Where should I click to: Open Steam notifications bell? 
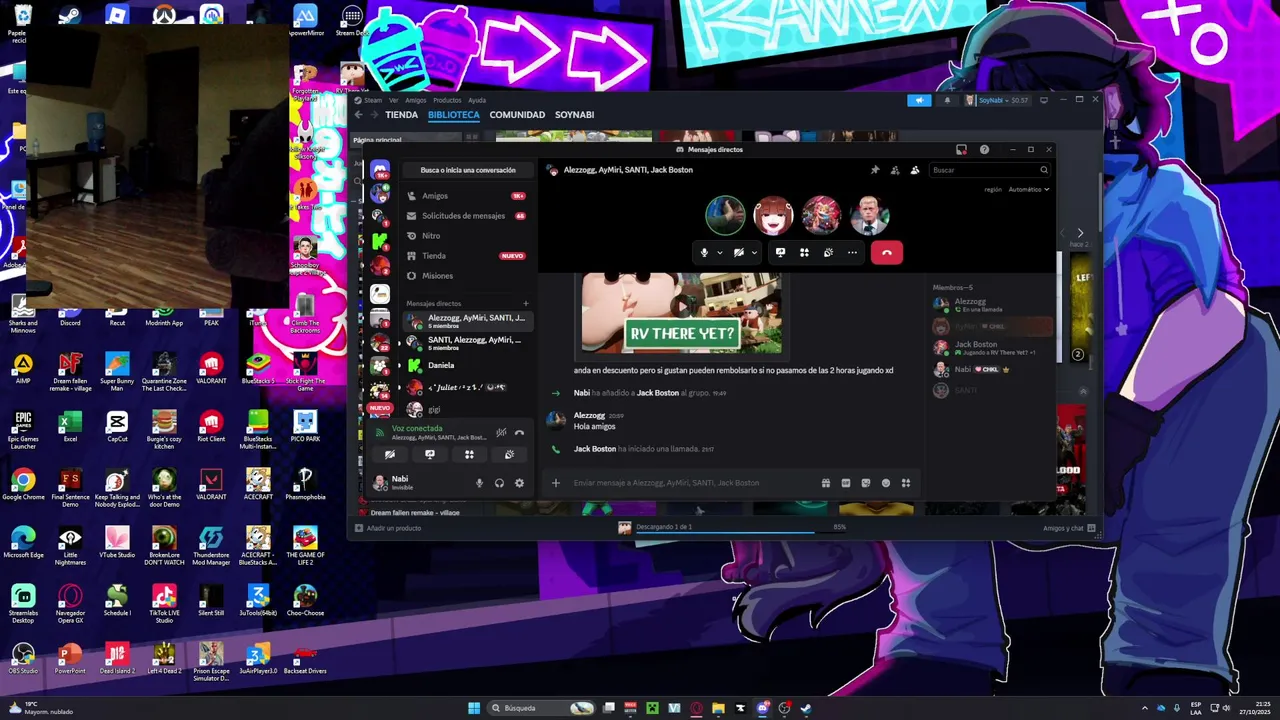947,100
